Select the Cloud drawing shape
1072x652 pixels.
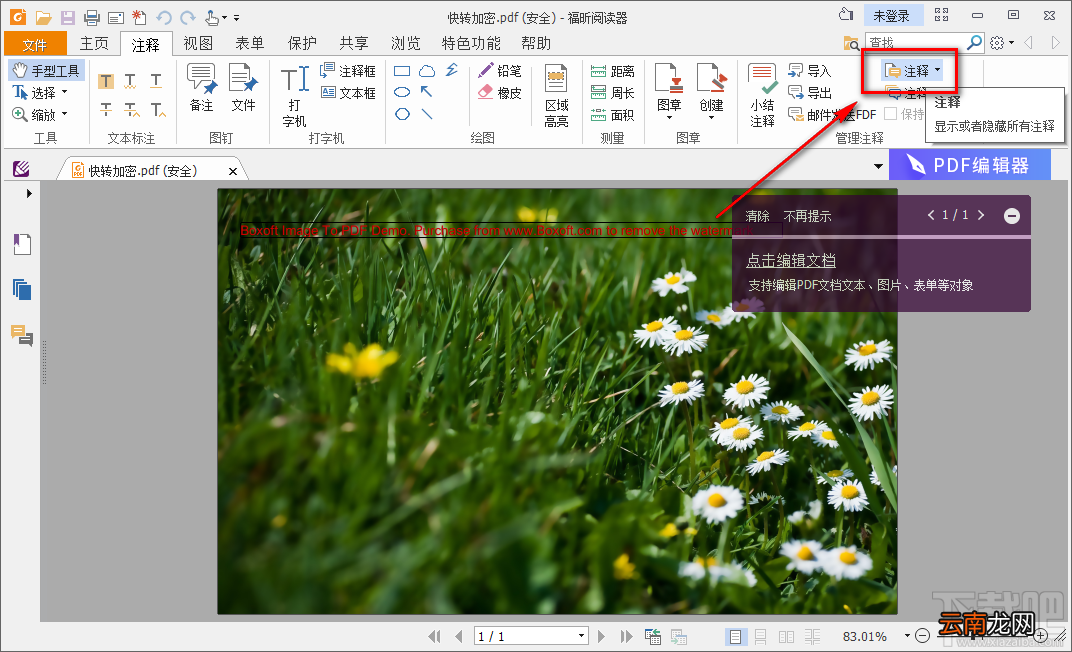tap(427, 70)
